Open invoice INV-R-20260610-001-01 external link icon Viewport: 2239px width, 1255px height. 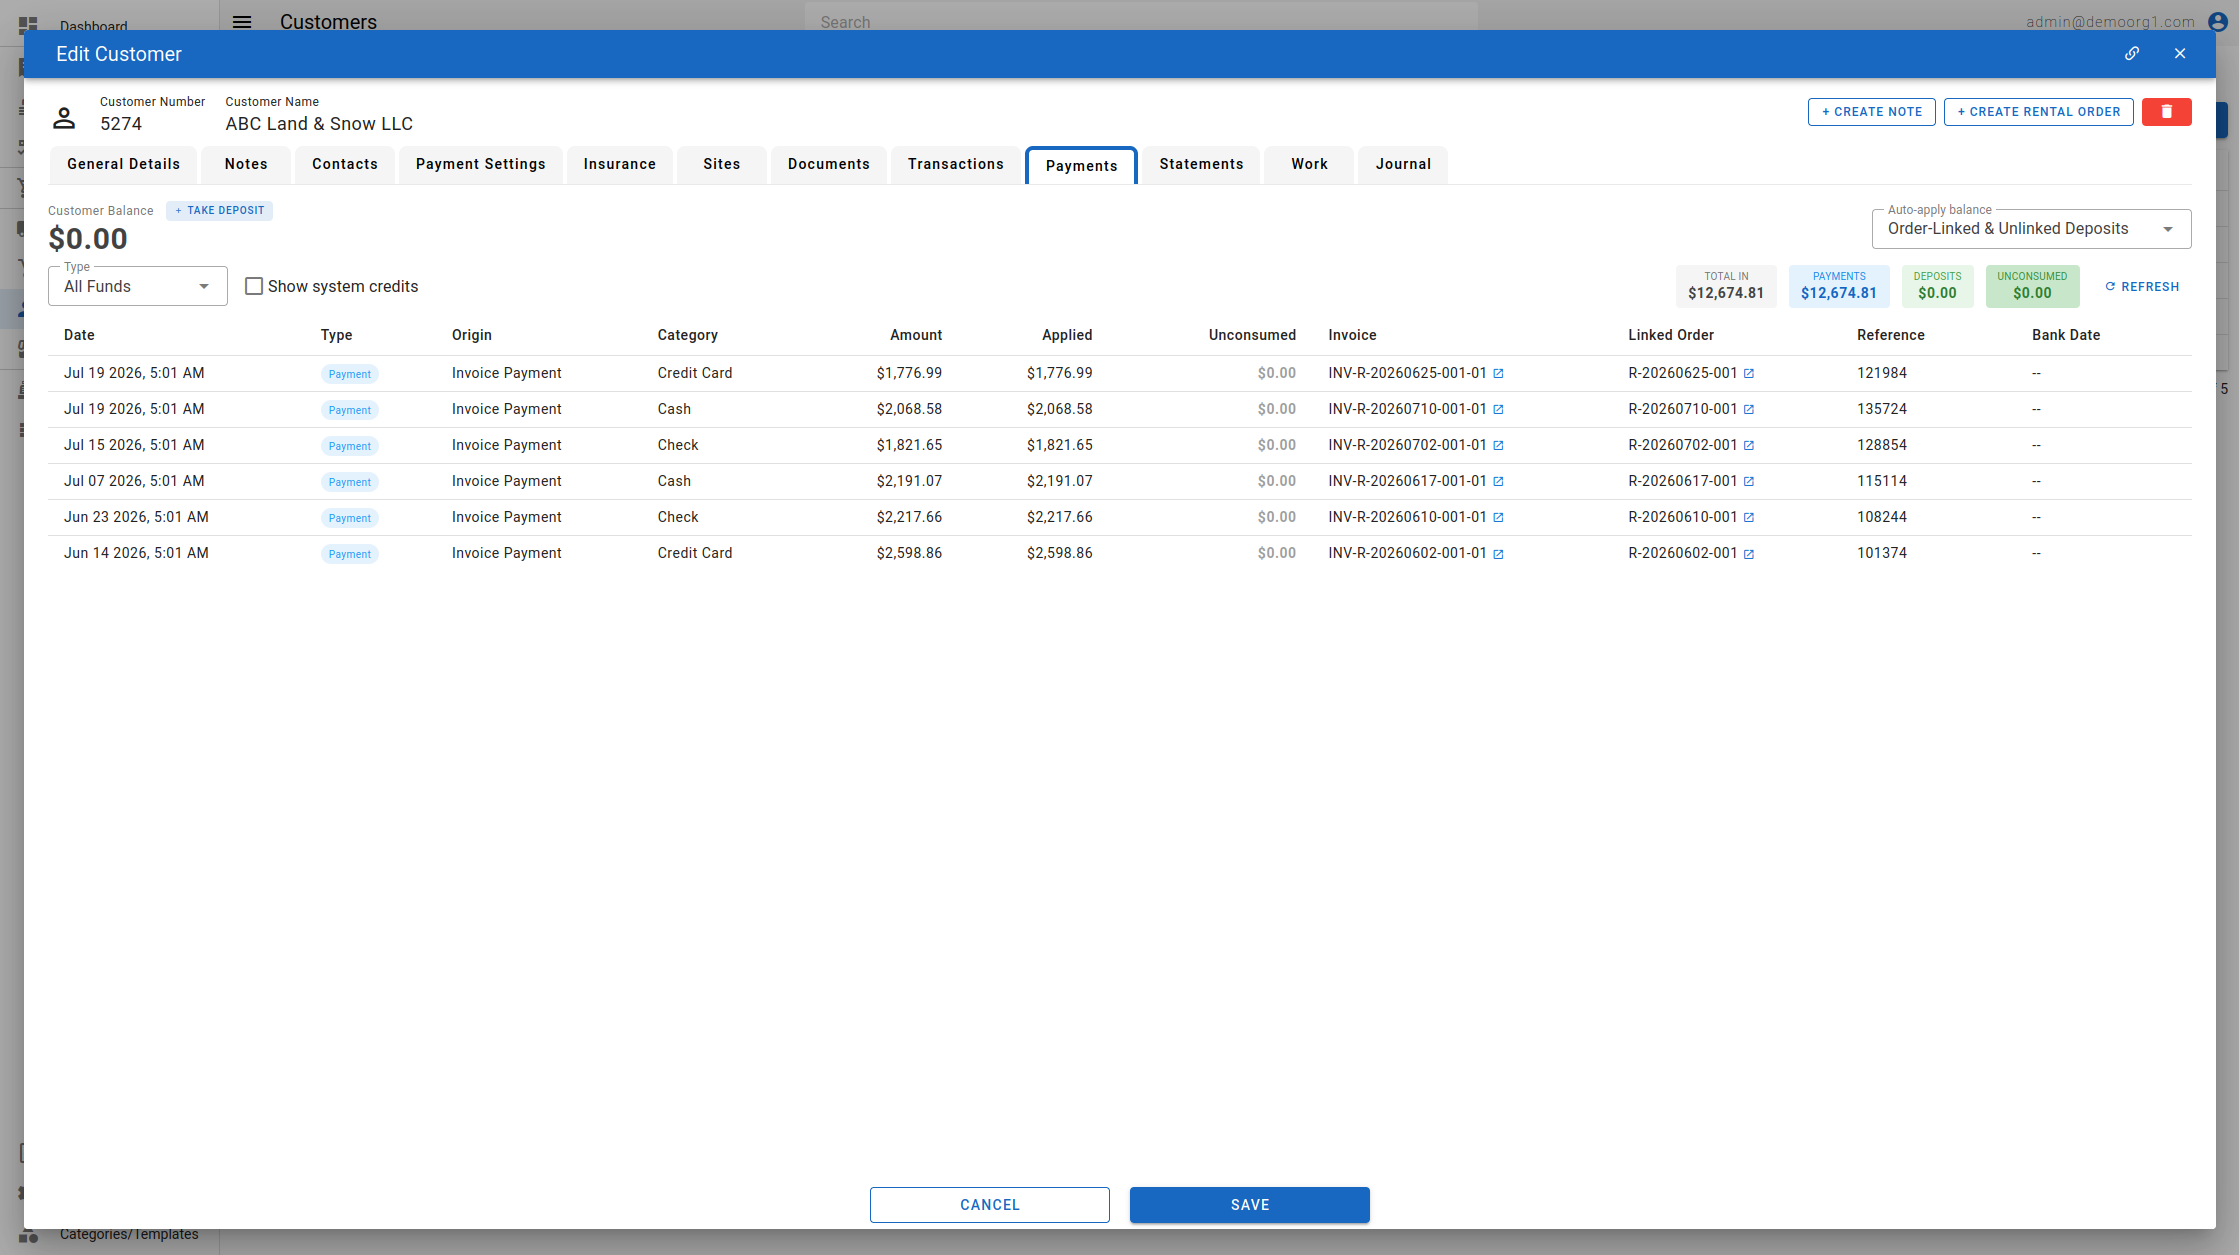(x=1498, y=518)
